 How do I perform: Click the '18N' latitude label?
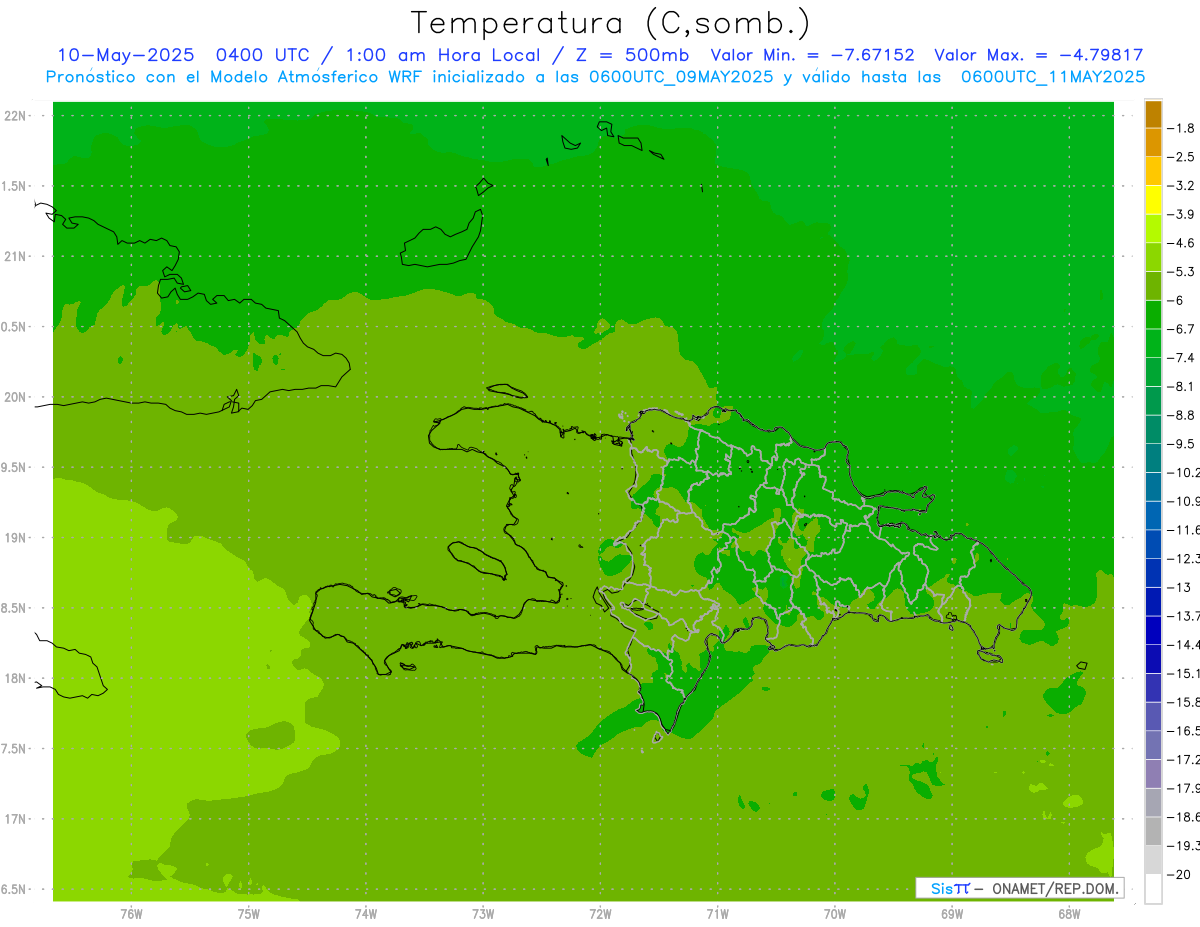15,678
